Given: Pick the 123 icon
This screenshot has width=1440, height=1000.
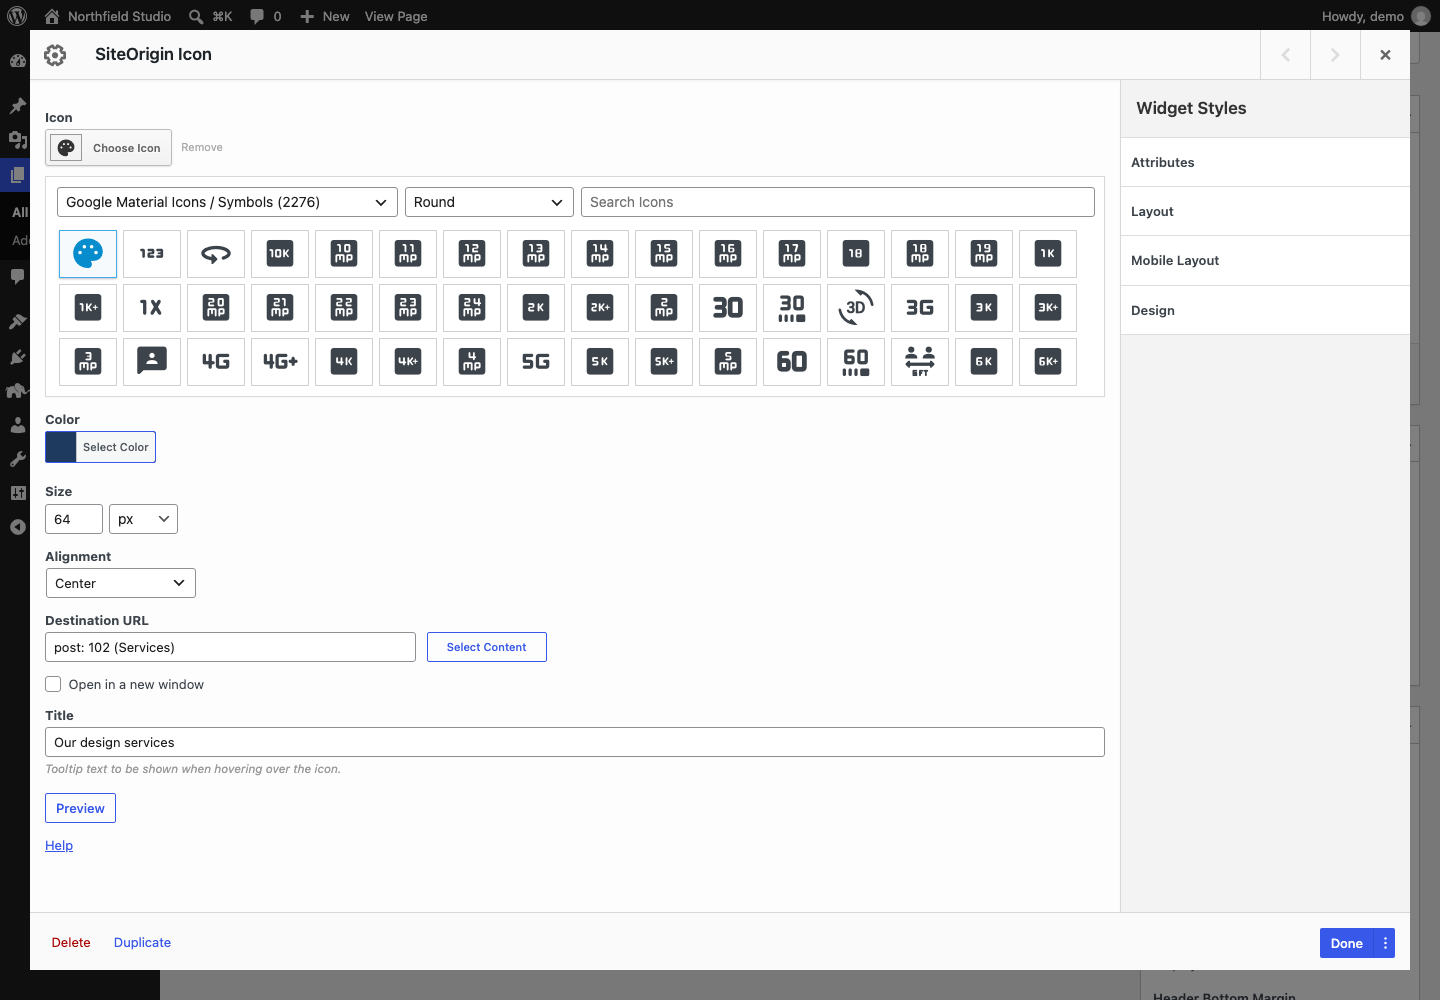Looking at the screenshot, I should click(152, 254).
